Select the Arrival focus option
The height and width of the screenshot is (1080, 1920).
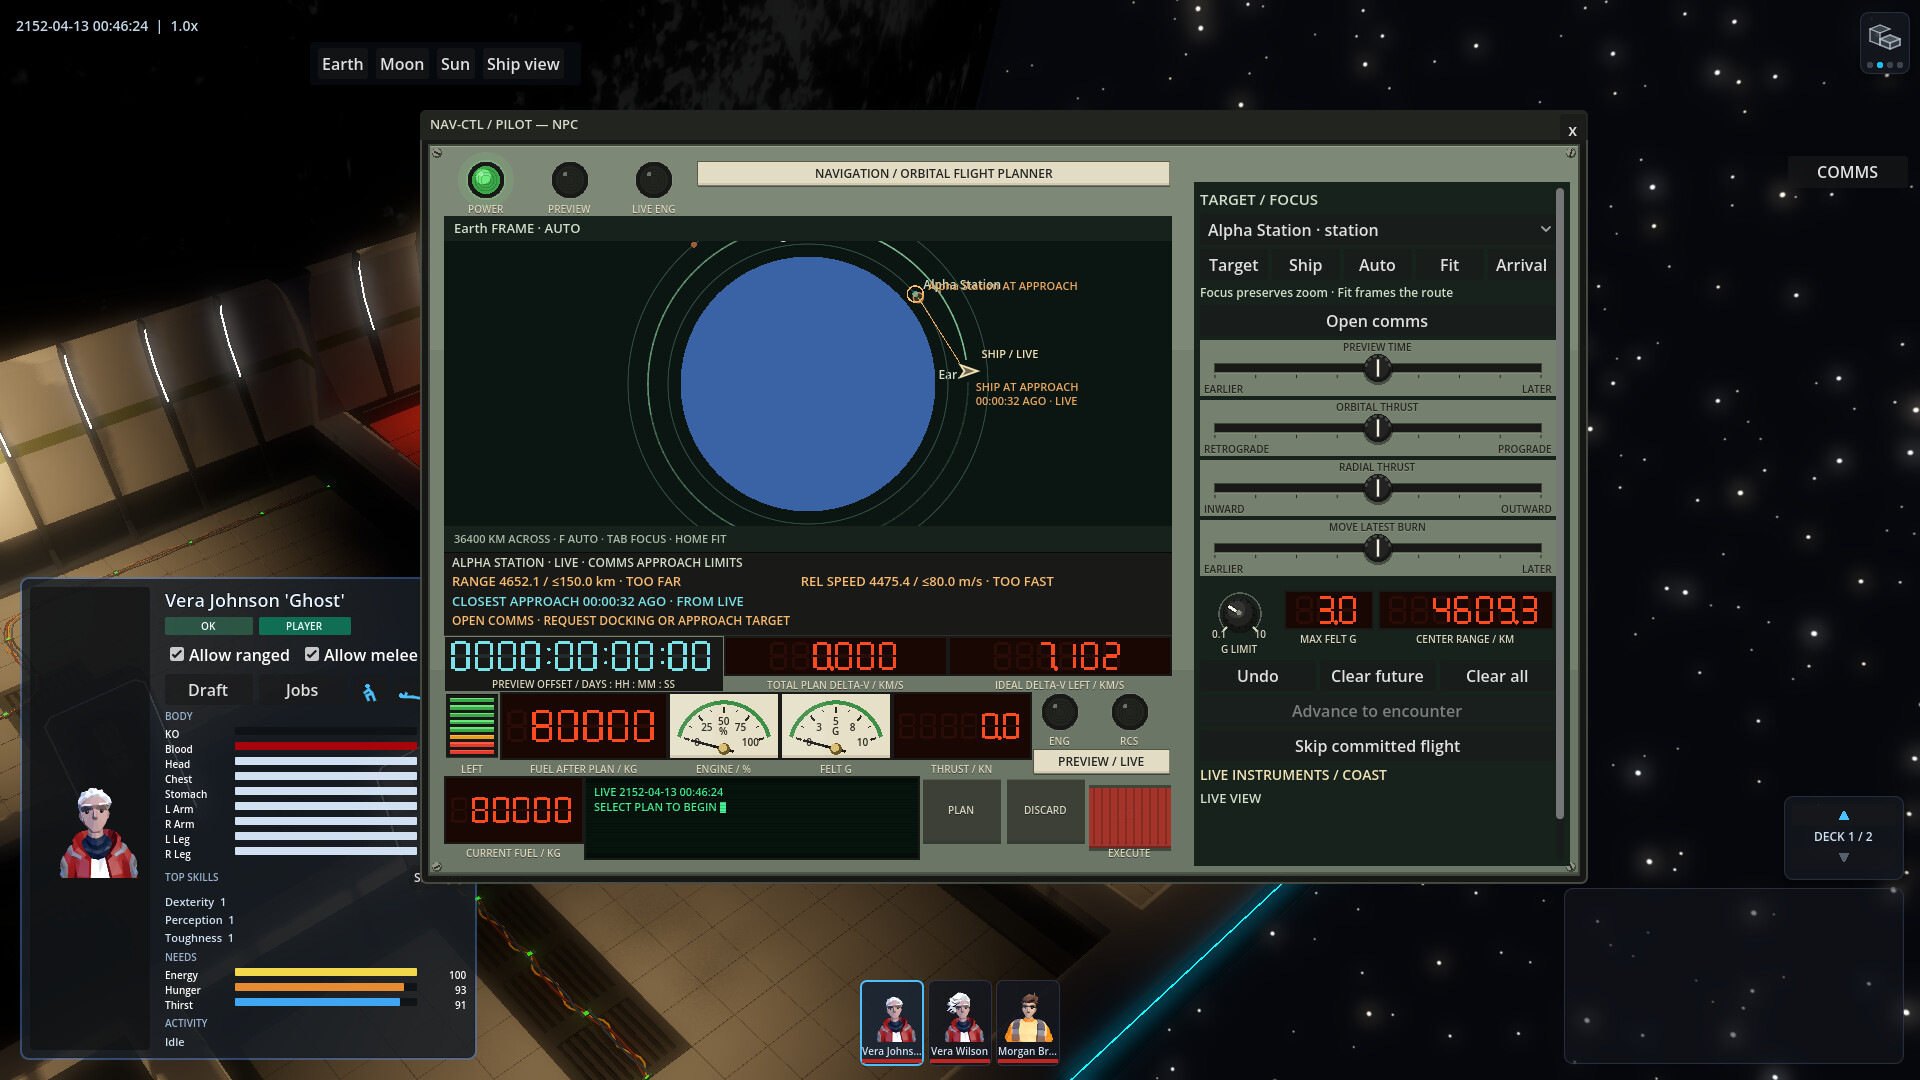coord(1521,265)
